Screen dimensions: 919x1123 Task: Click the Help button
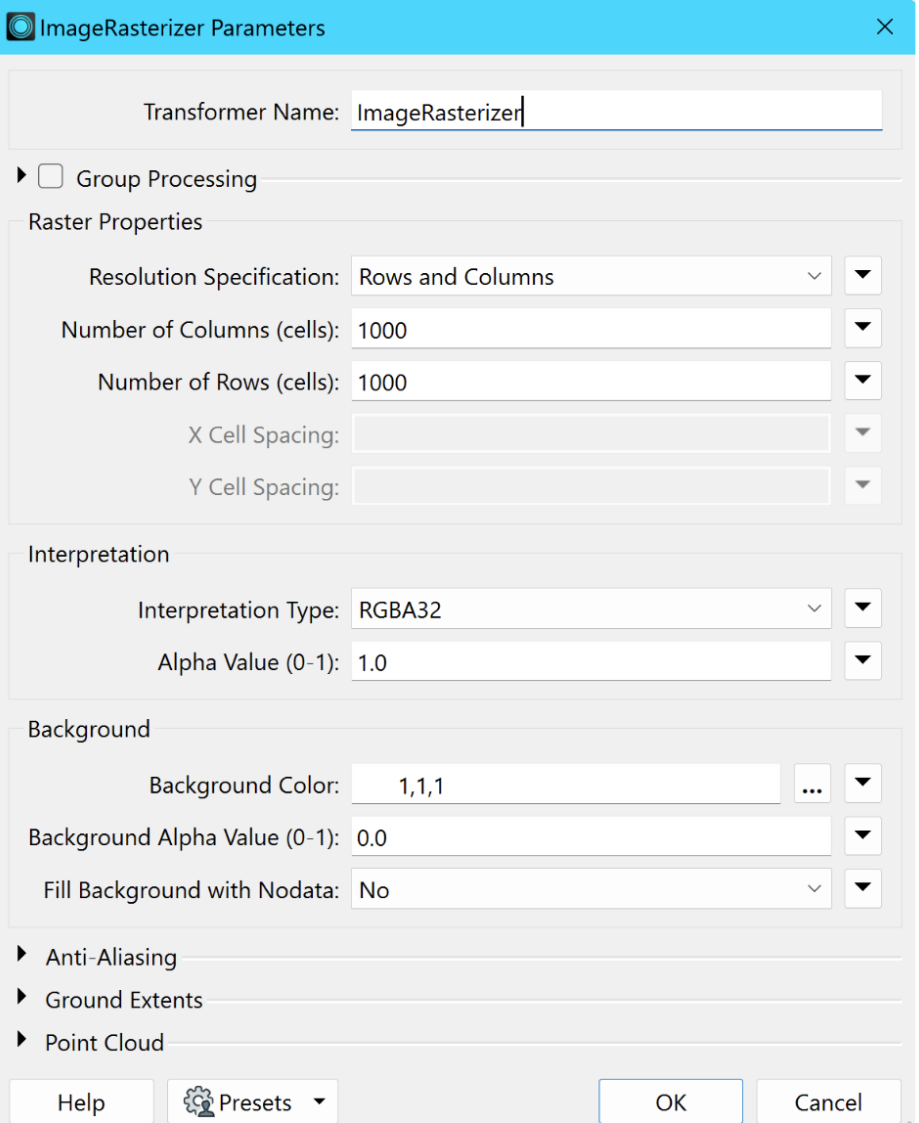pyautogui.click(x=82, y=1102)
